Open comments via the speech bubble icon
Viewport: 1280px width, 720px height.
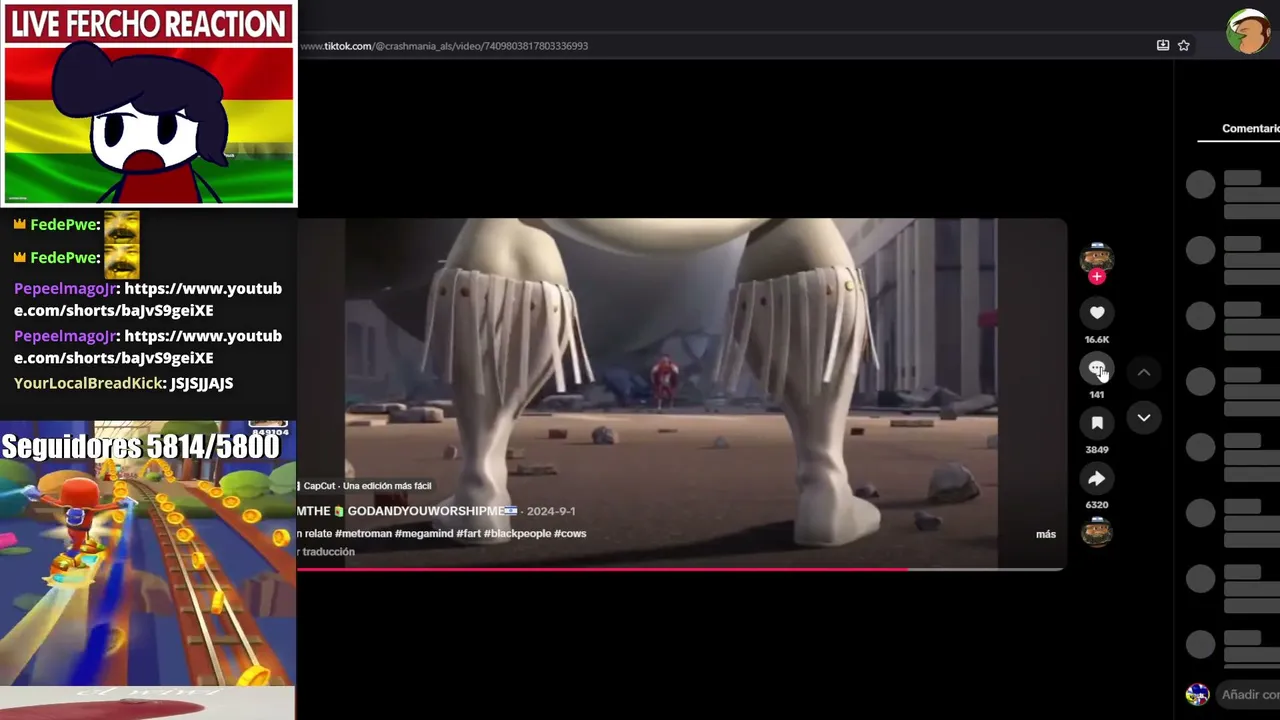click(1097, 369)
